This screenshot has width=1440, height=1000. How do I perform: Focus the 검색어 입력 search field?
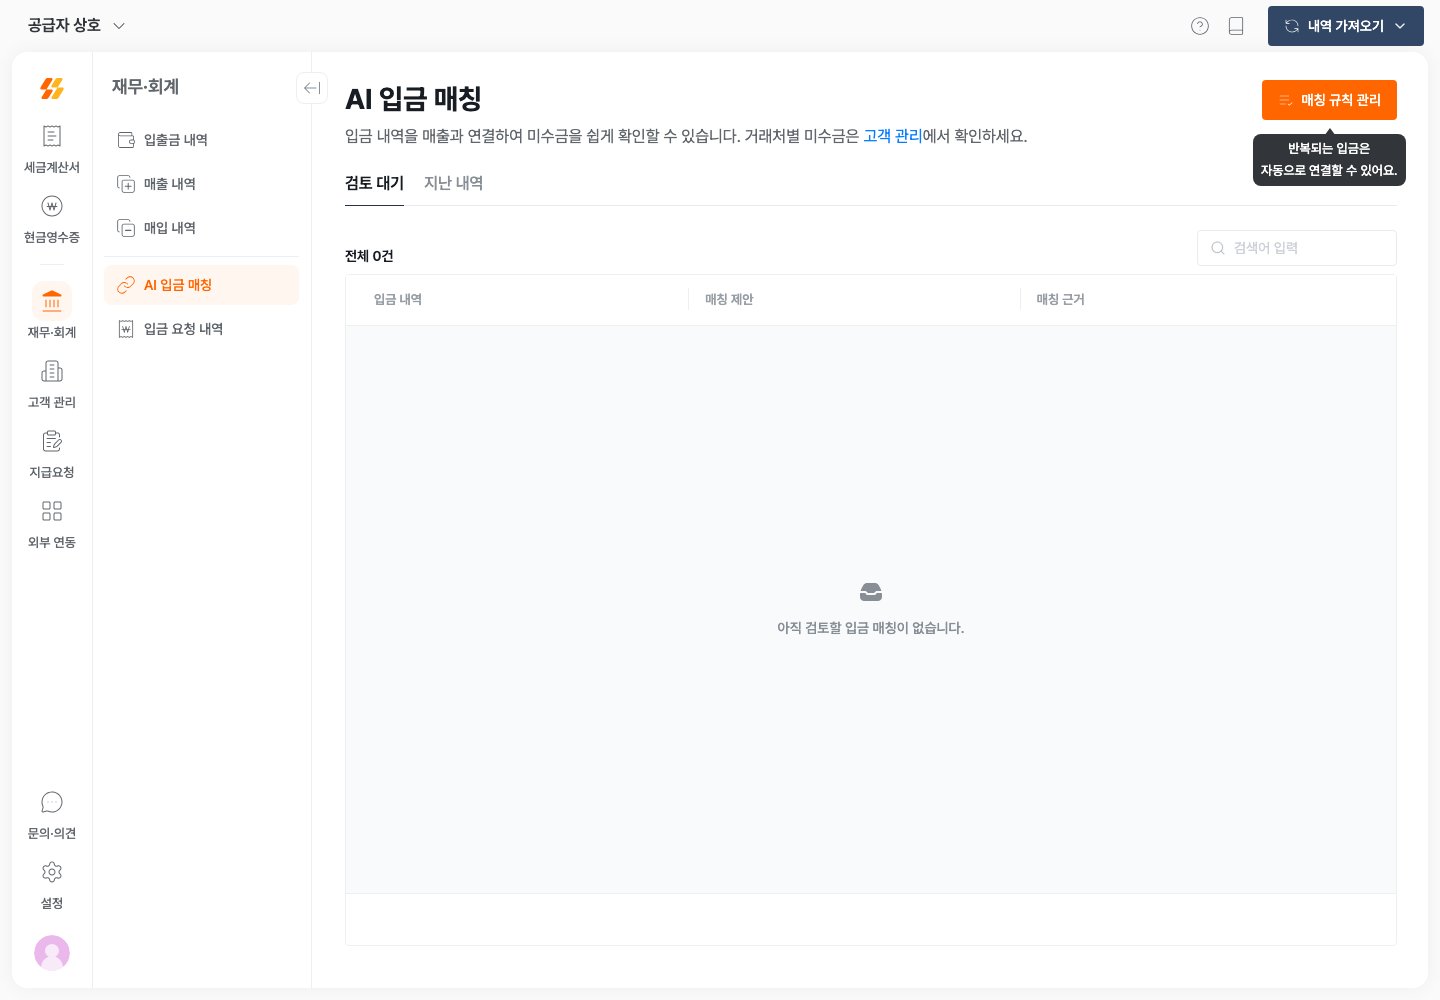tap(1297, 248)
